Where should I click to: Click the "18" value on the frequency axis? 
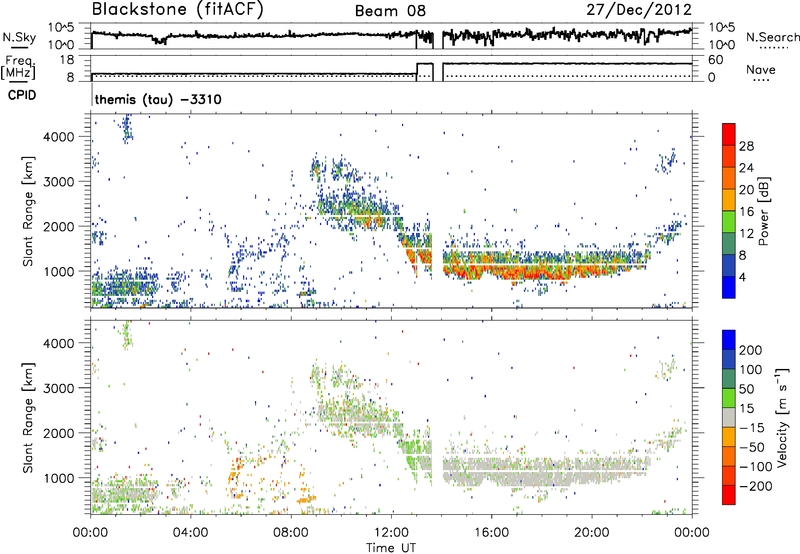pos(67,60)
